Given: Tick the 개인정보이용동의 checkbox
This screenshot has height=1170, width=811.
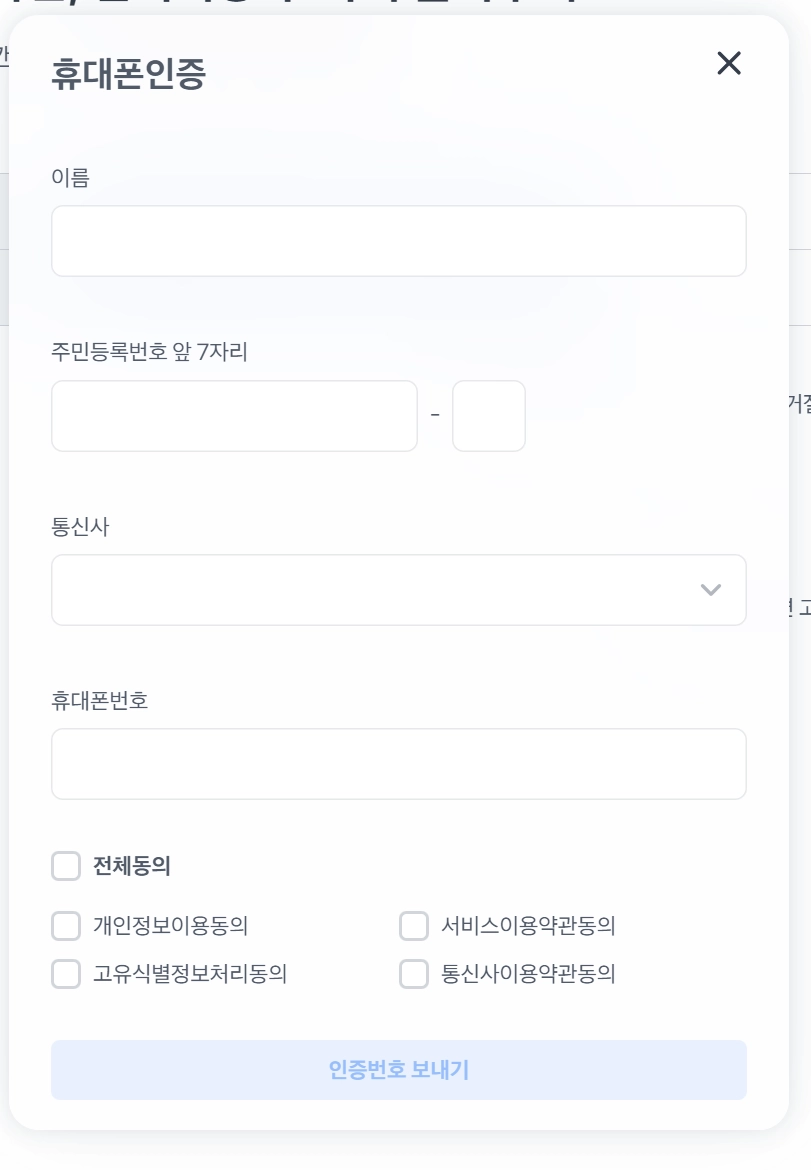Looking at the screenshot, I should click(66, 926).
